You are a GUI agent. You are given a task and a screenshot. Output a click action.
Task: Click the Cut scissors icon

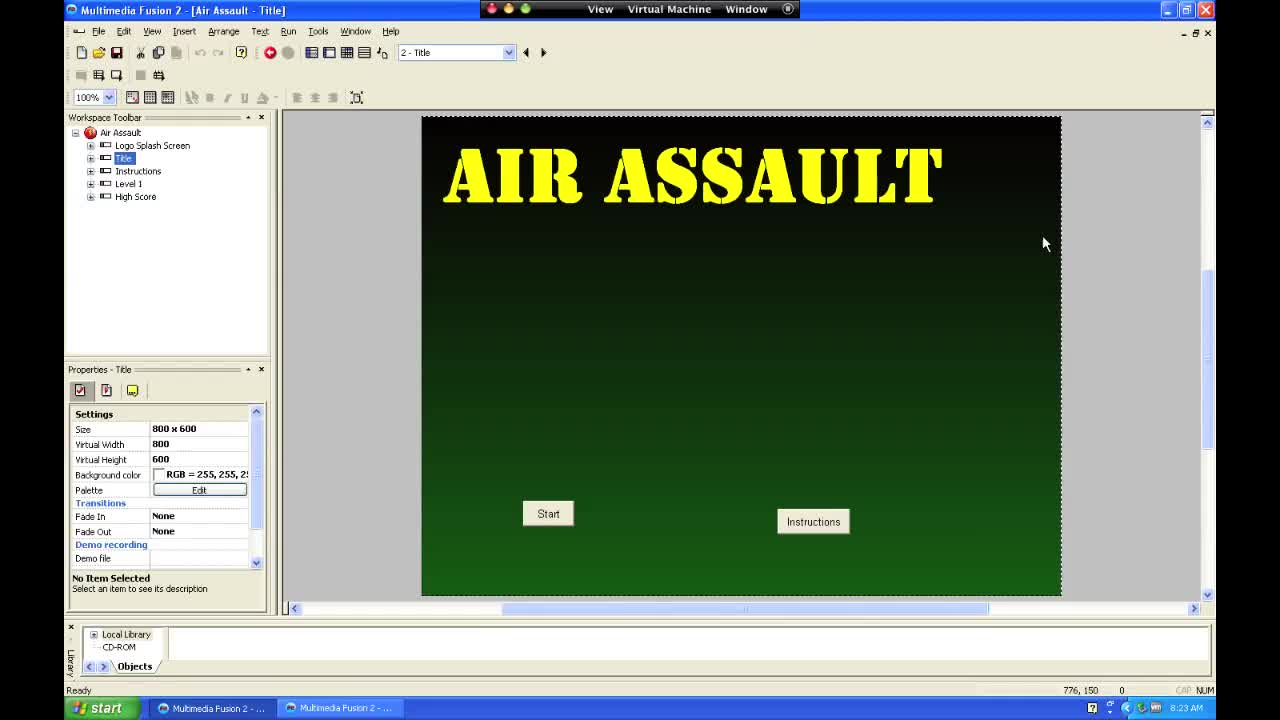pos(141,52)
